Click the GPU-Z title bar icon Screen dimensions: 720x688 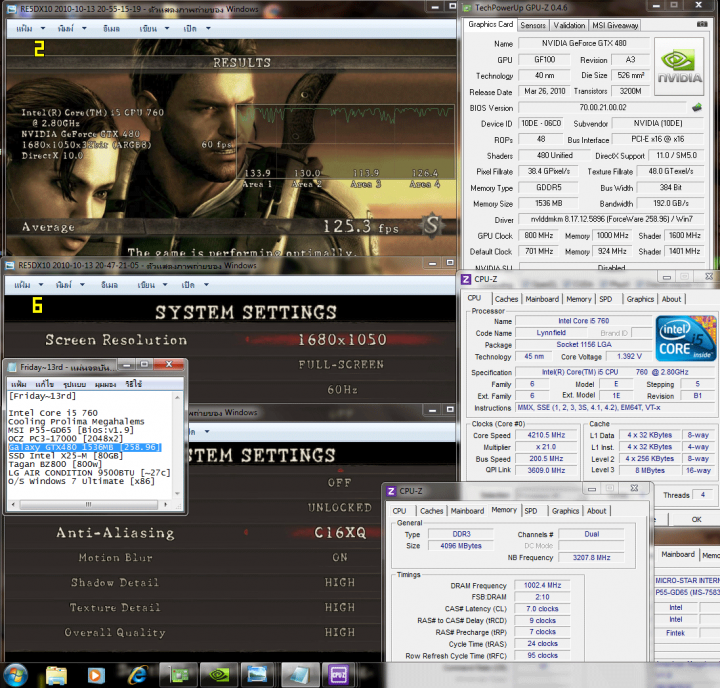(467, 8)
